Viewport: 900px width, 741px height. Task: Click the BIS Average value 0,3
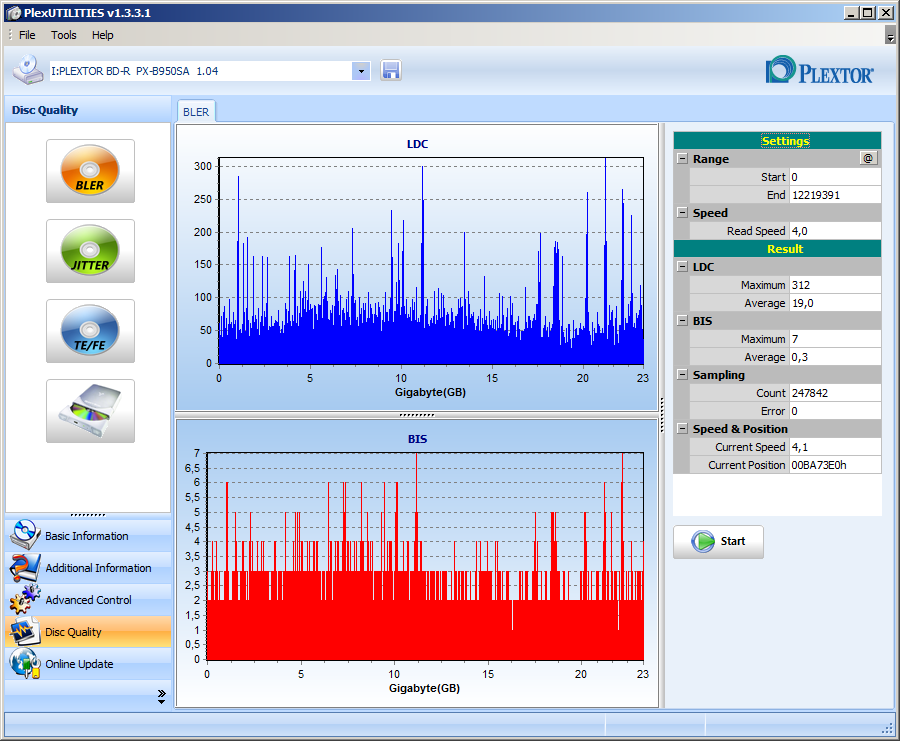coord(835,356)
